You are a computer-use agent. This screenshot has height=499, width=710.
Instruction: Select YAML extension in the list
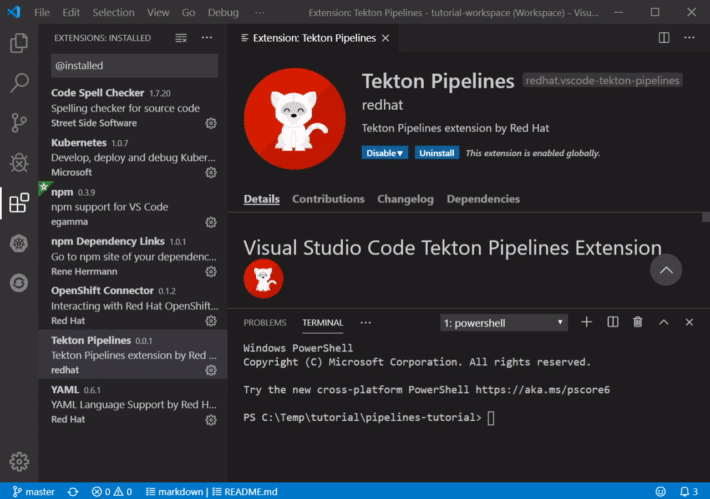[133, 404]
